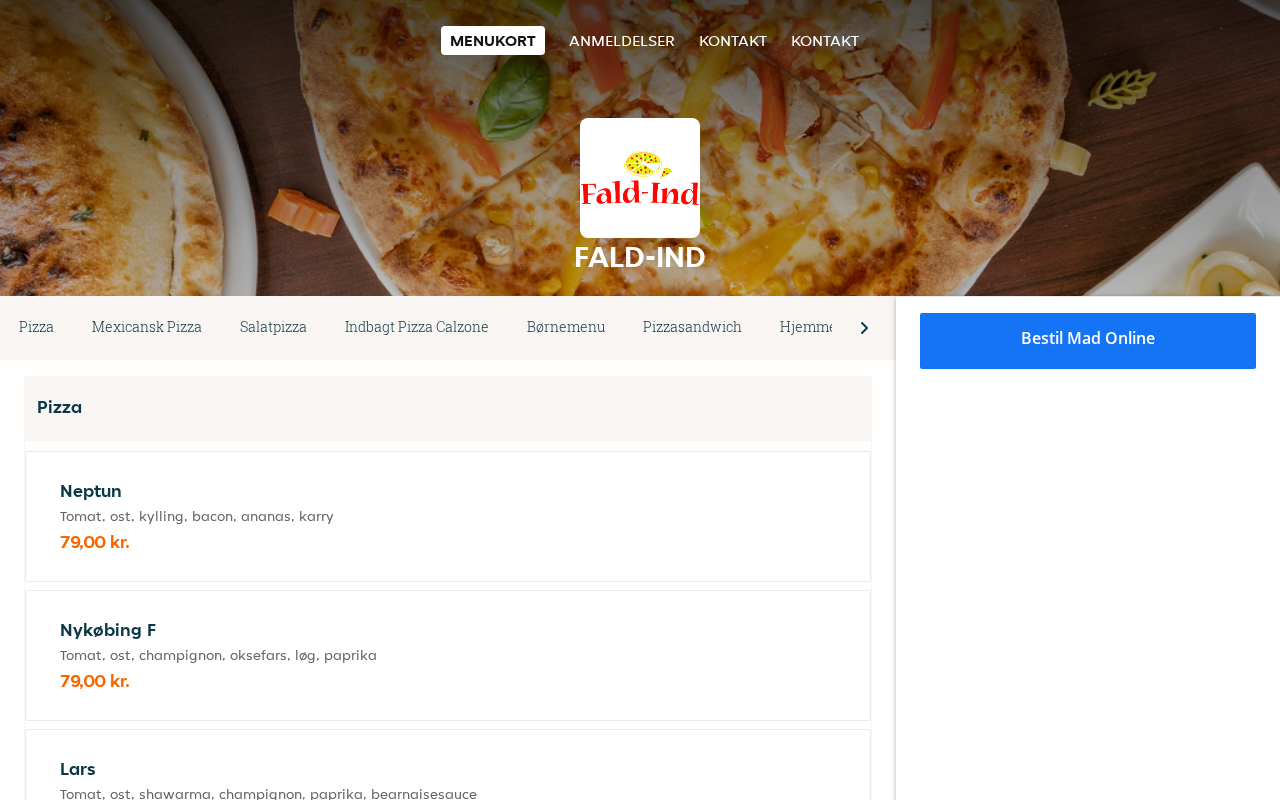Choose the Lars pizza item
1280x800 pixels.
[448, 765]
